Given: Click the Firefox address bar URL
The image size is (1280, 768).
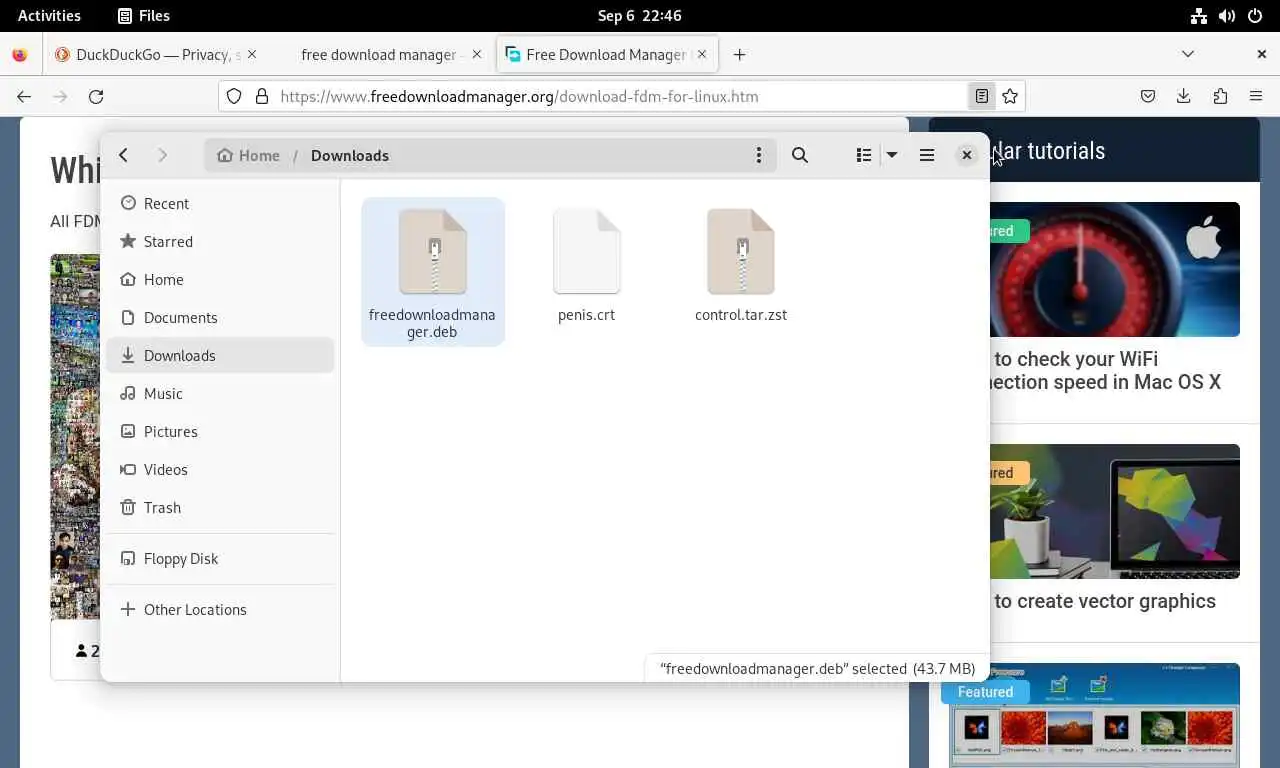Looking at the screenshot, I should point(519,96).
